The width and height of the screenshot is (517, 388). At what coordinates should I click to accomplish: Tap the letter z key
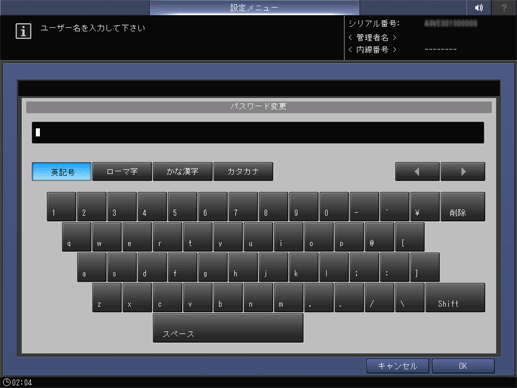(x=107, y=298)
